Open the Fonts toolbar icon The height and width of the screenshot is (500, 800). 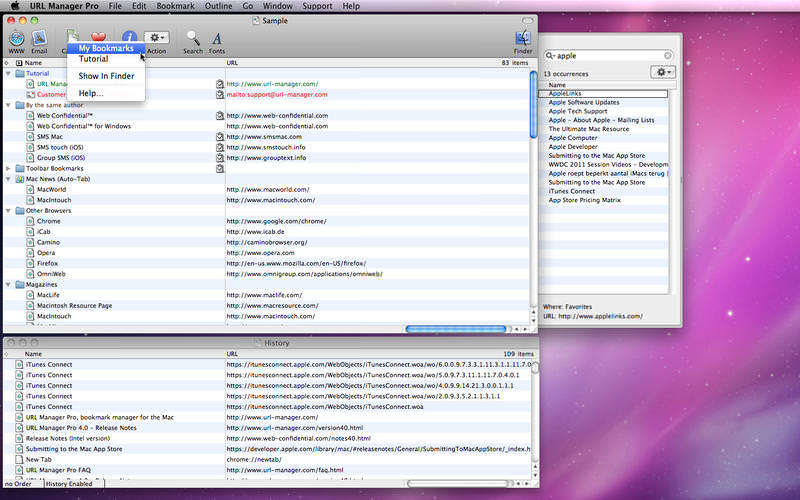coord(217,39)
